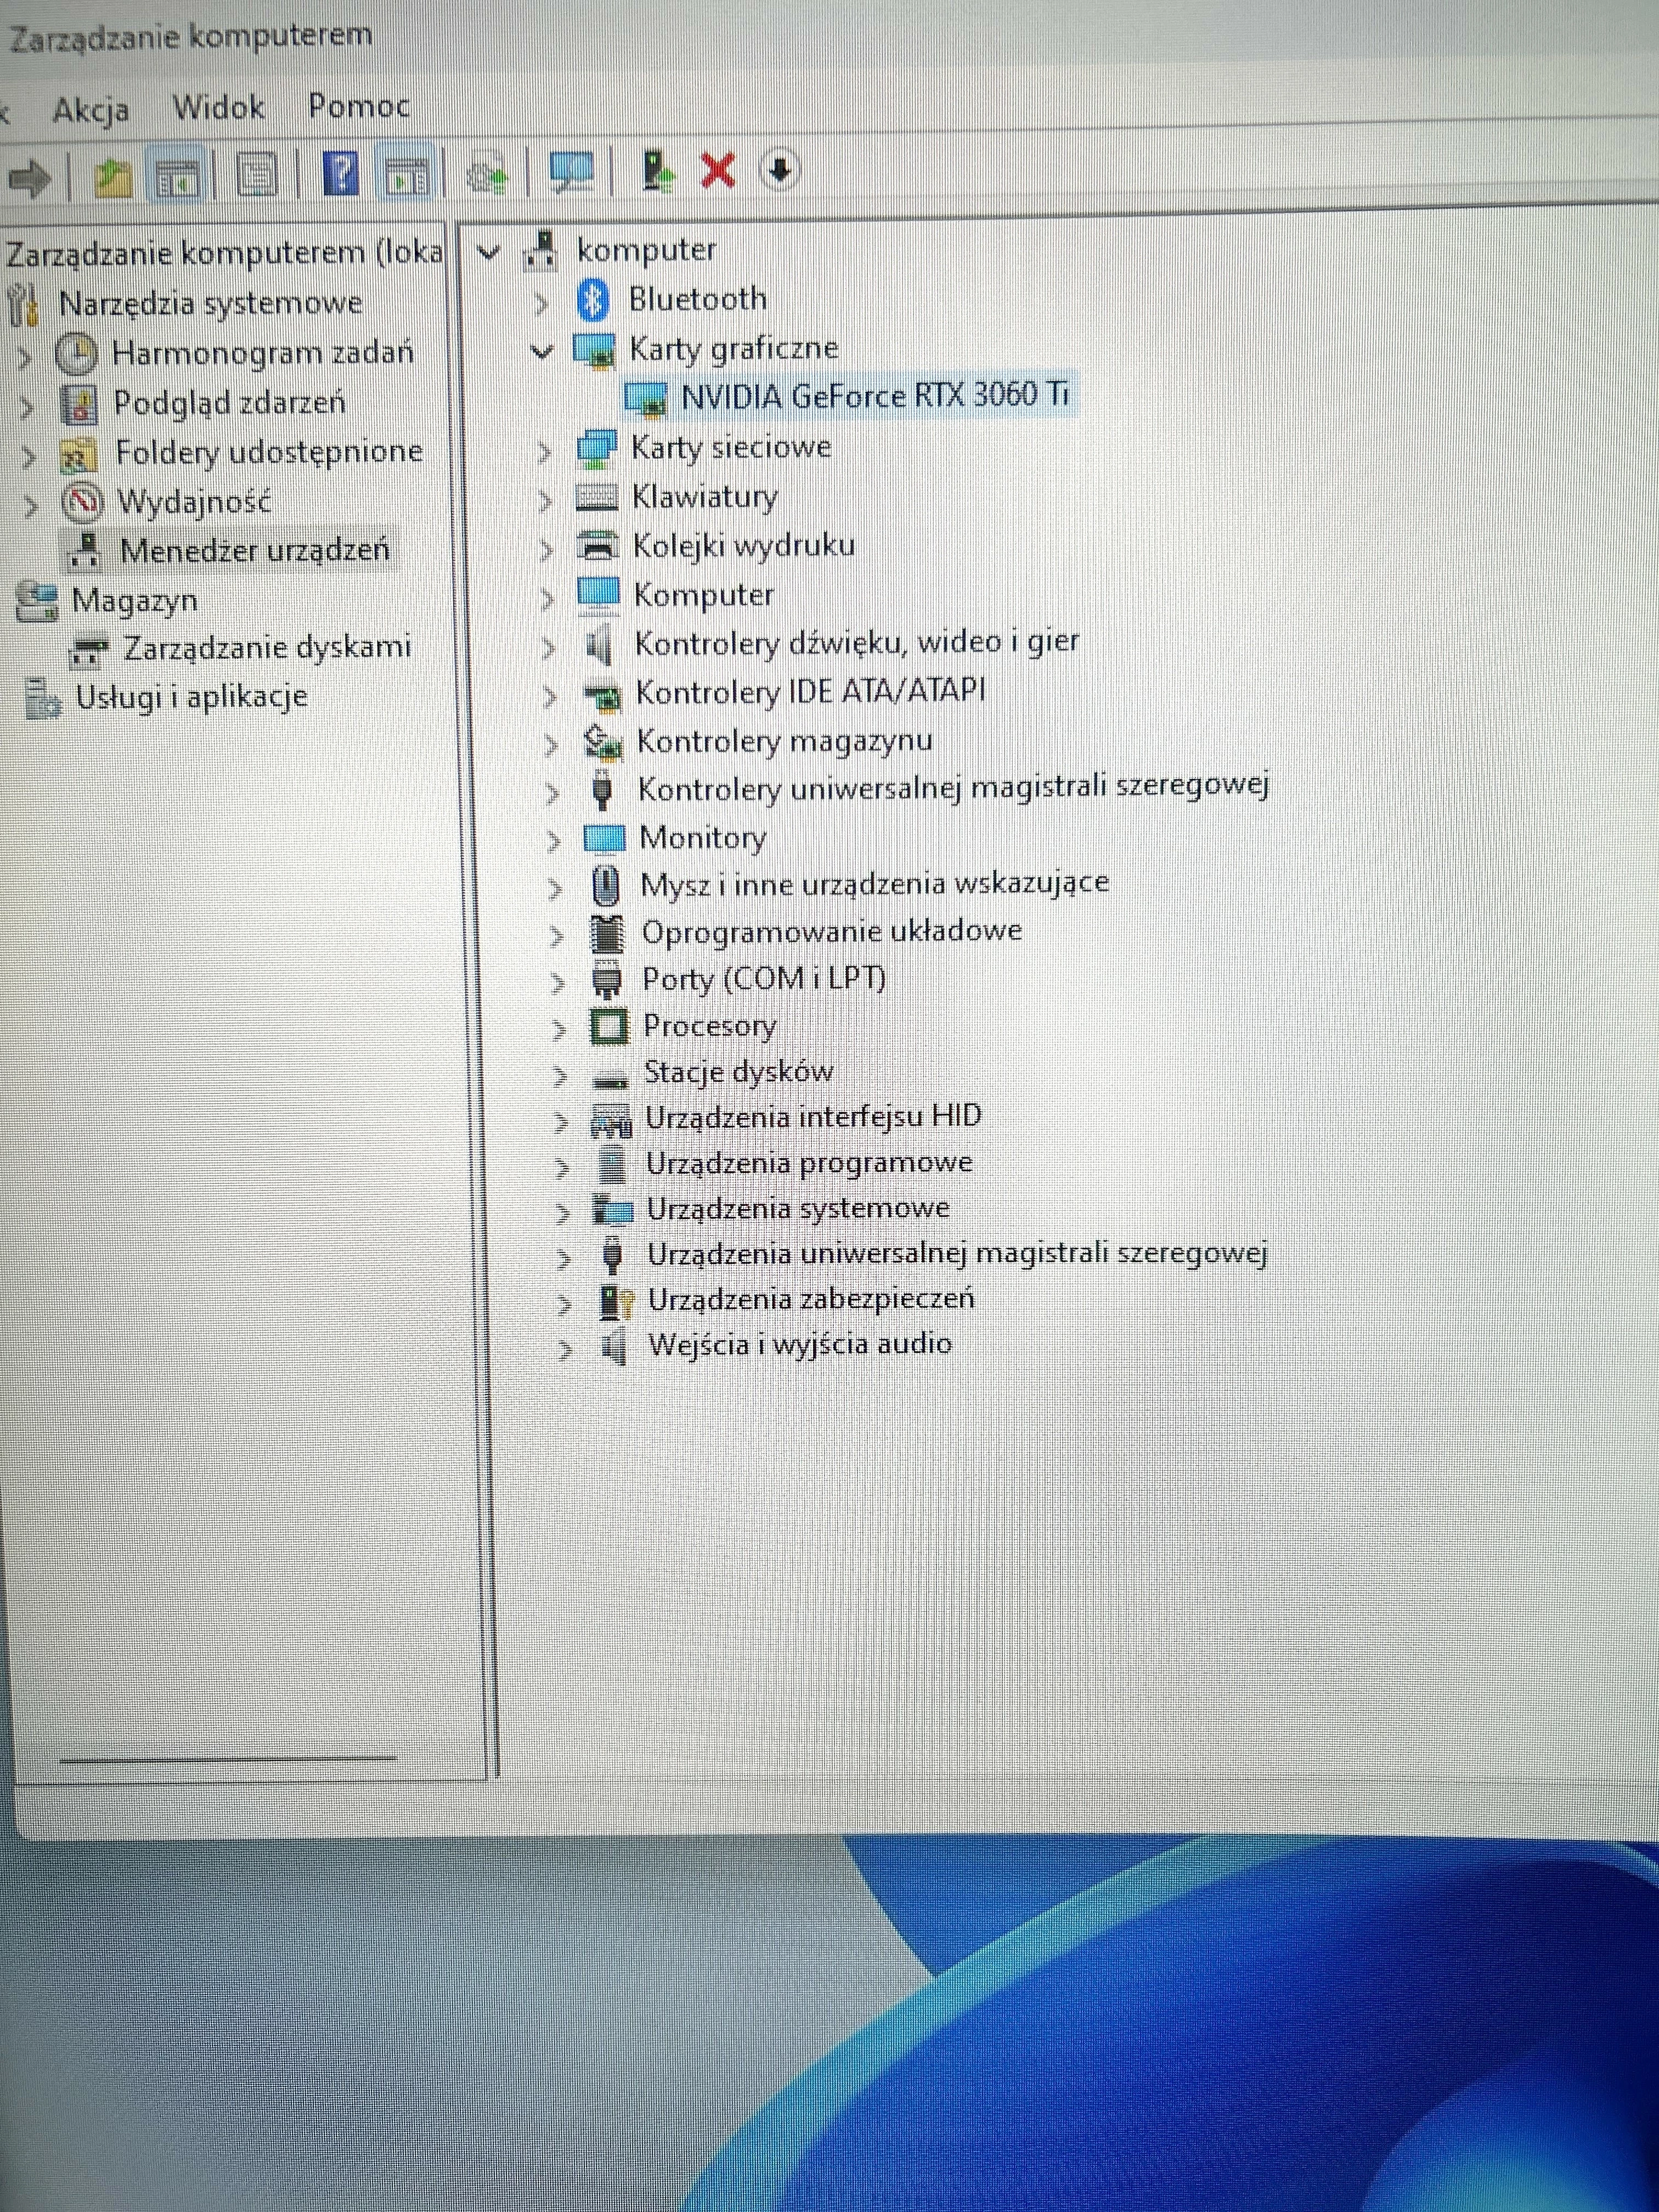
Task: Click the update device driver icon
Action: [x=657, y=171]
